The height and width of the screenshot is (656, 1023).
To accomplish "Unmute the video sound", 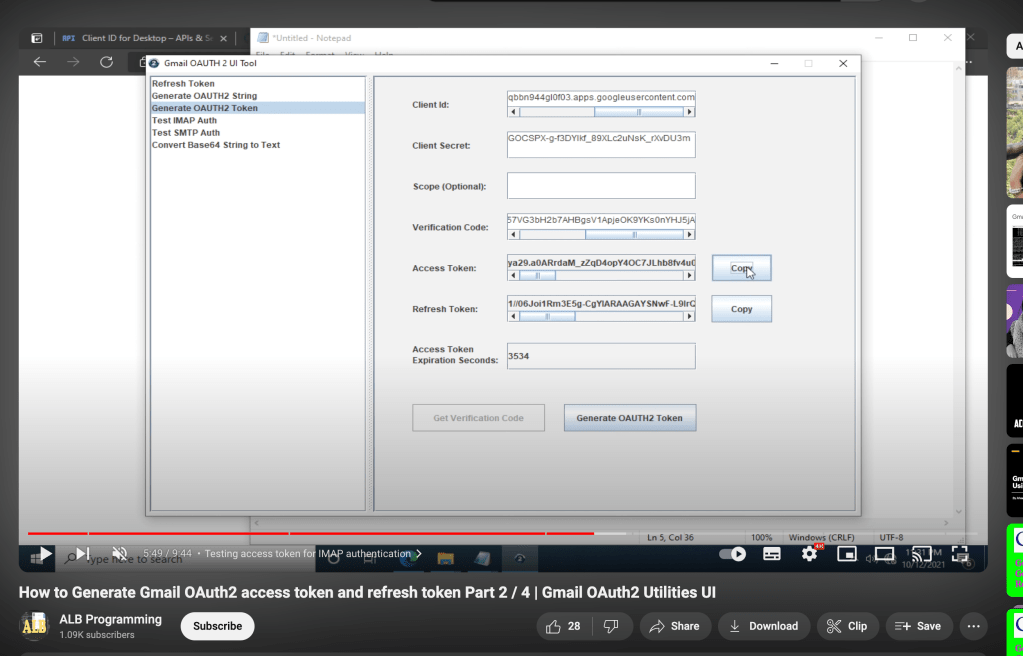I will pyautogui.click(x=119, y=554).
